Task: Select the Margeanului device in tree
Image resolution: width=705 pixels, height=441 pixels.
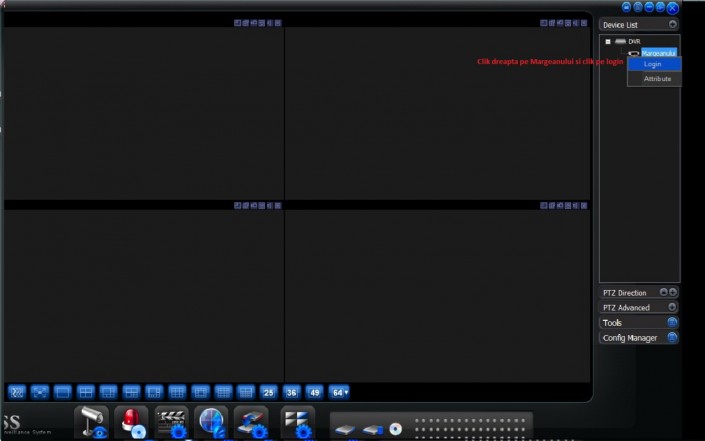Action: click(659, 52)
